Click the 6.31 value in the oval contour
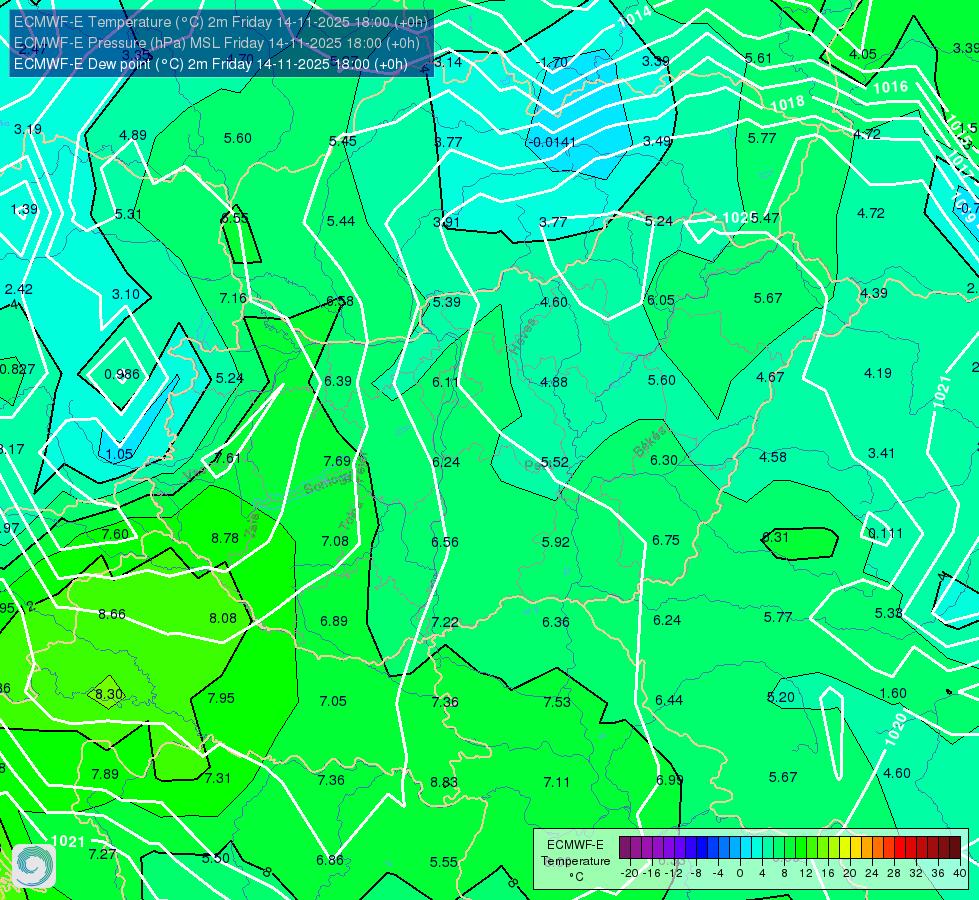The width and height of the screenshot is (979, 900). coord(775,537)
